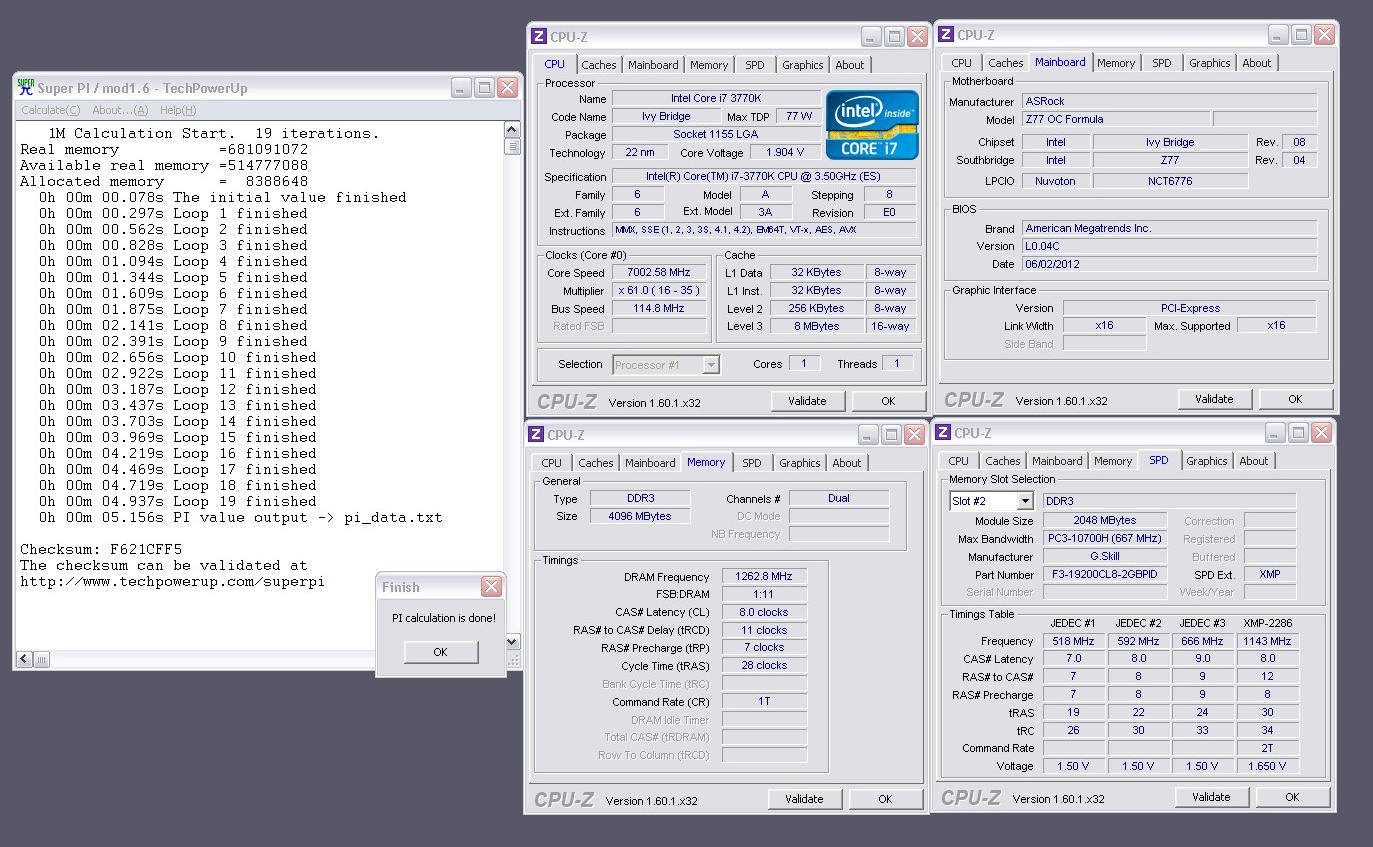Click the BIOS Version L0.04C field

(x=1170, y=246)
